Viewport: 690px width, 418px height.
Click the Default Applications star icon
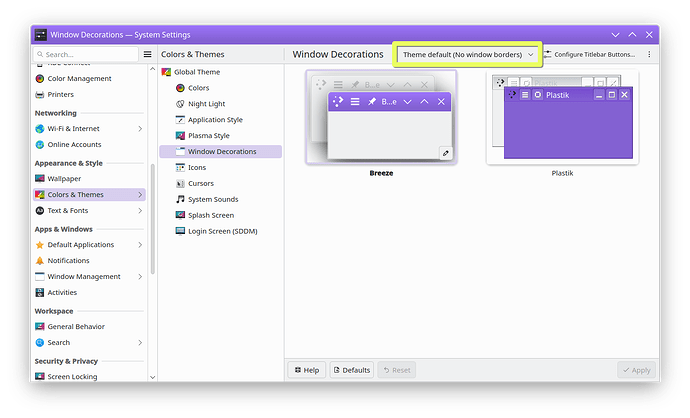click(x=40, y=245)
